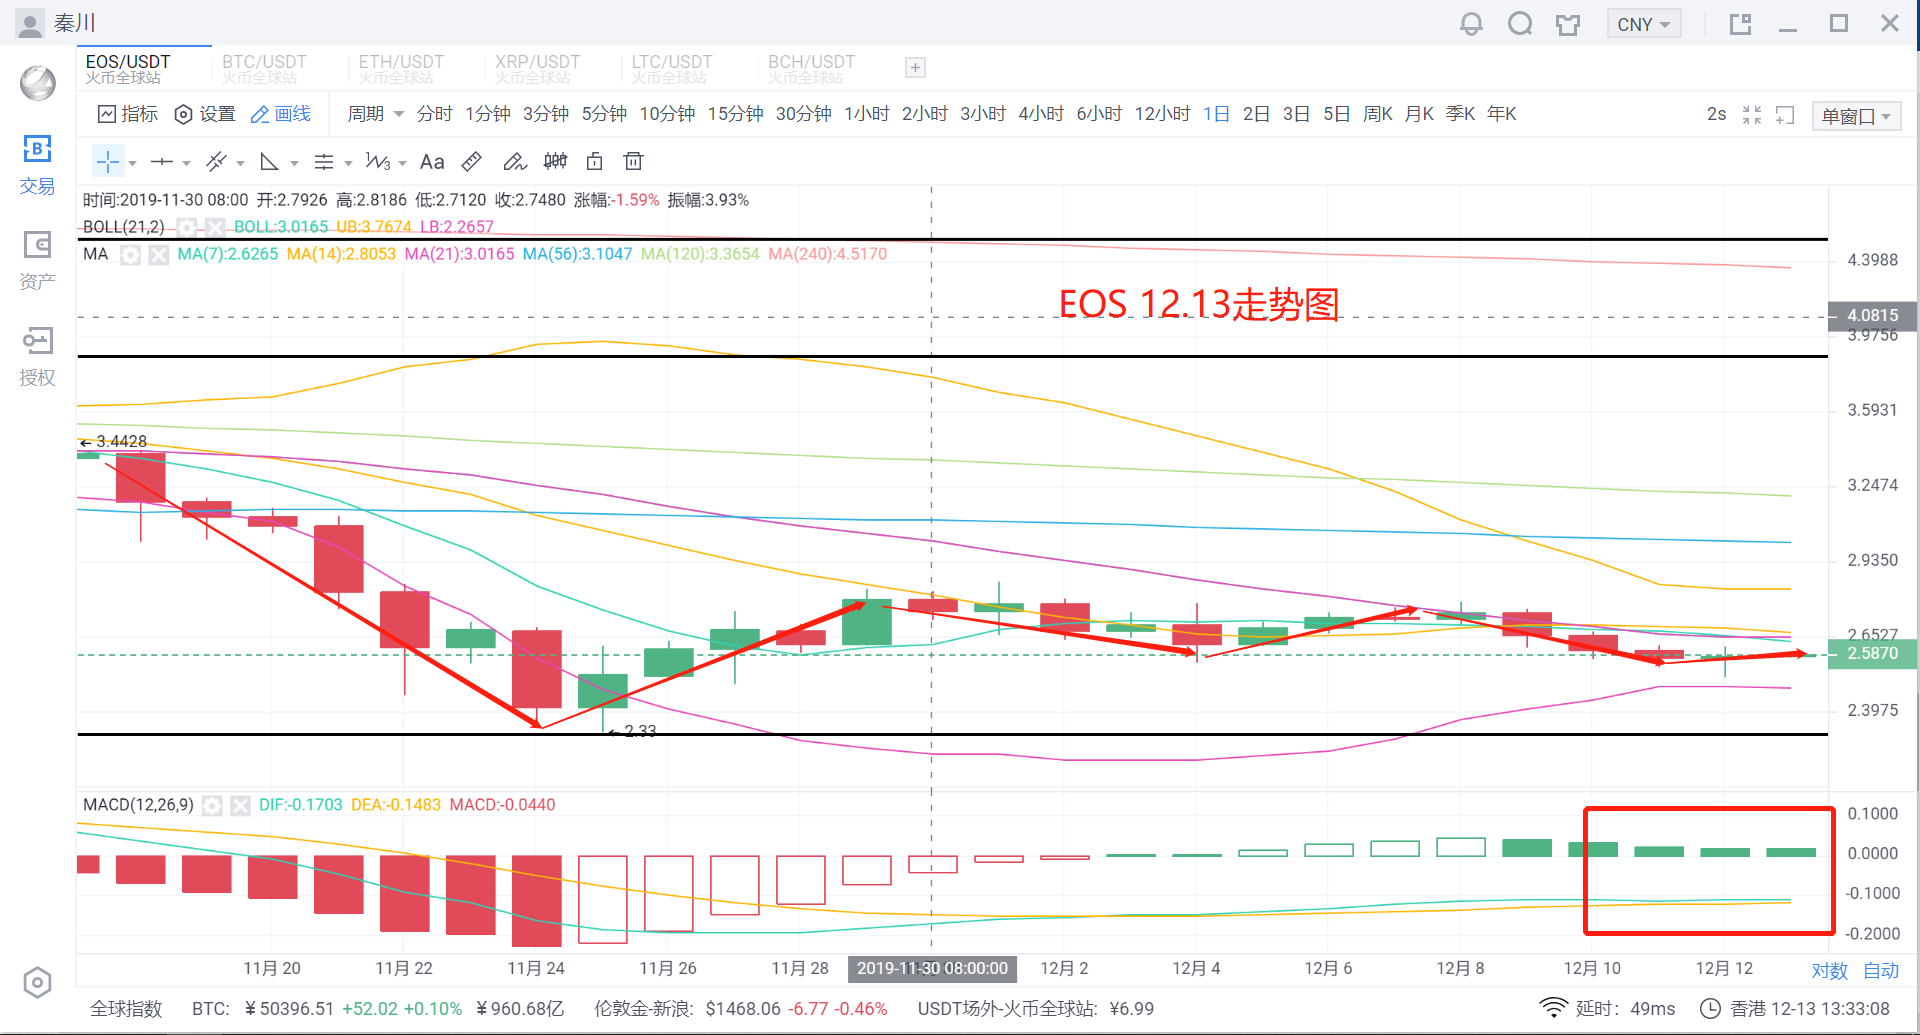Remove the BOLL indicator with X

[x=214, y=227]
